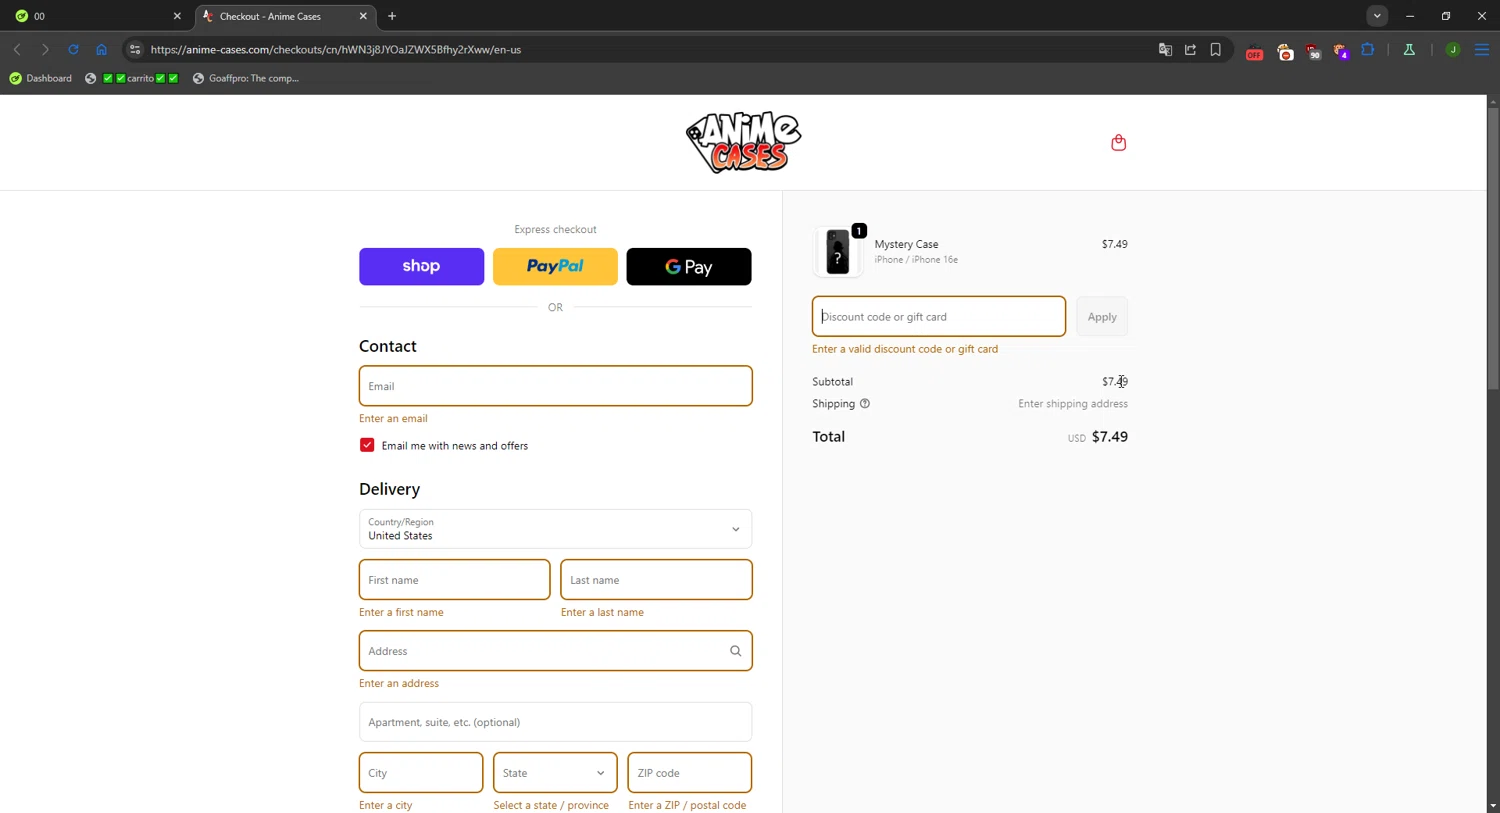This screenshot has width=1500, height=813.
Task: Click the Discount code or gift card field
Action: (x=939, y=316)
